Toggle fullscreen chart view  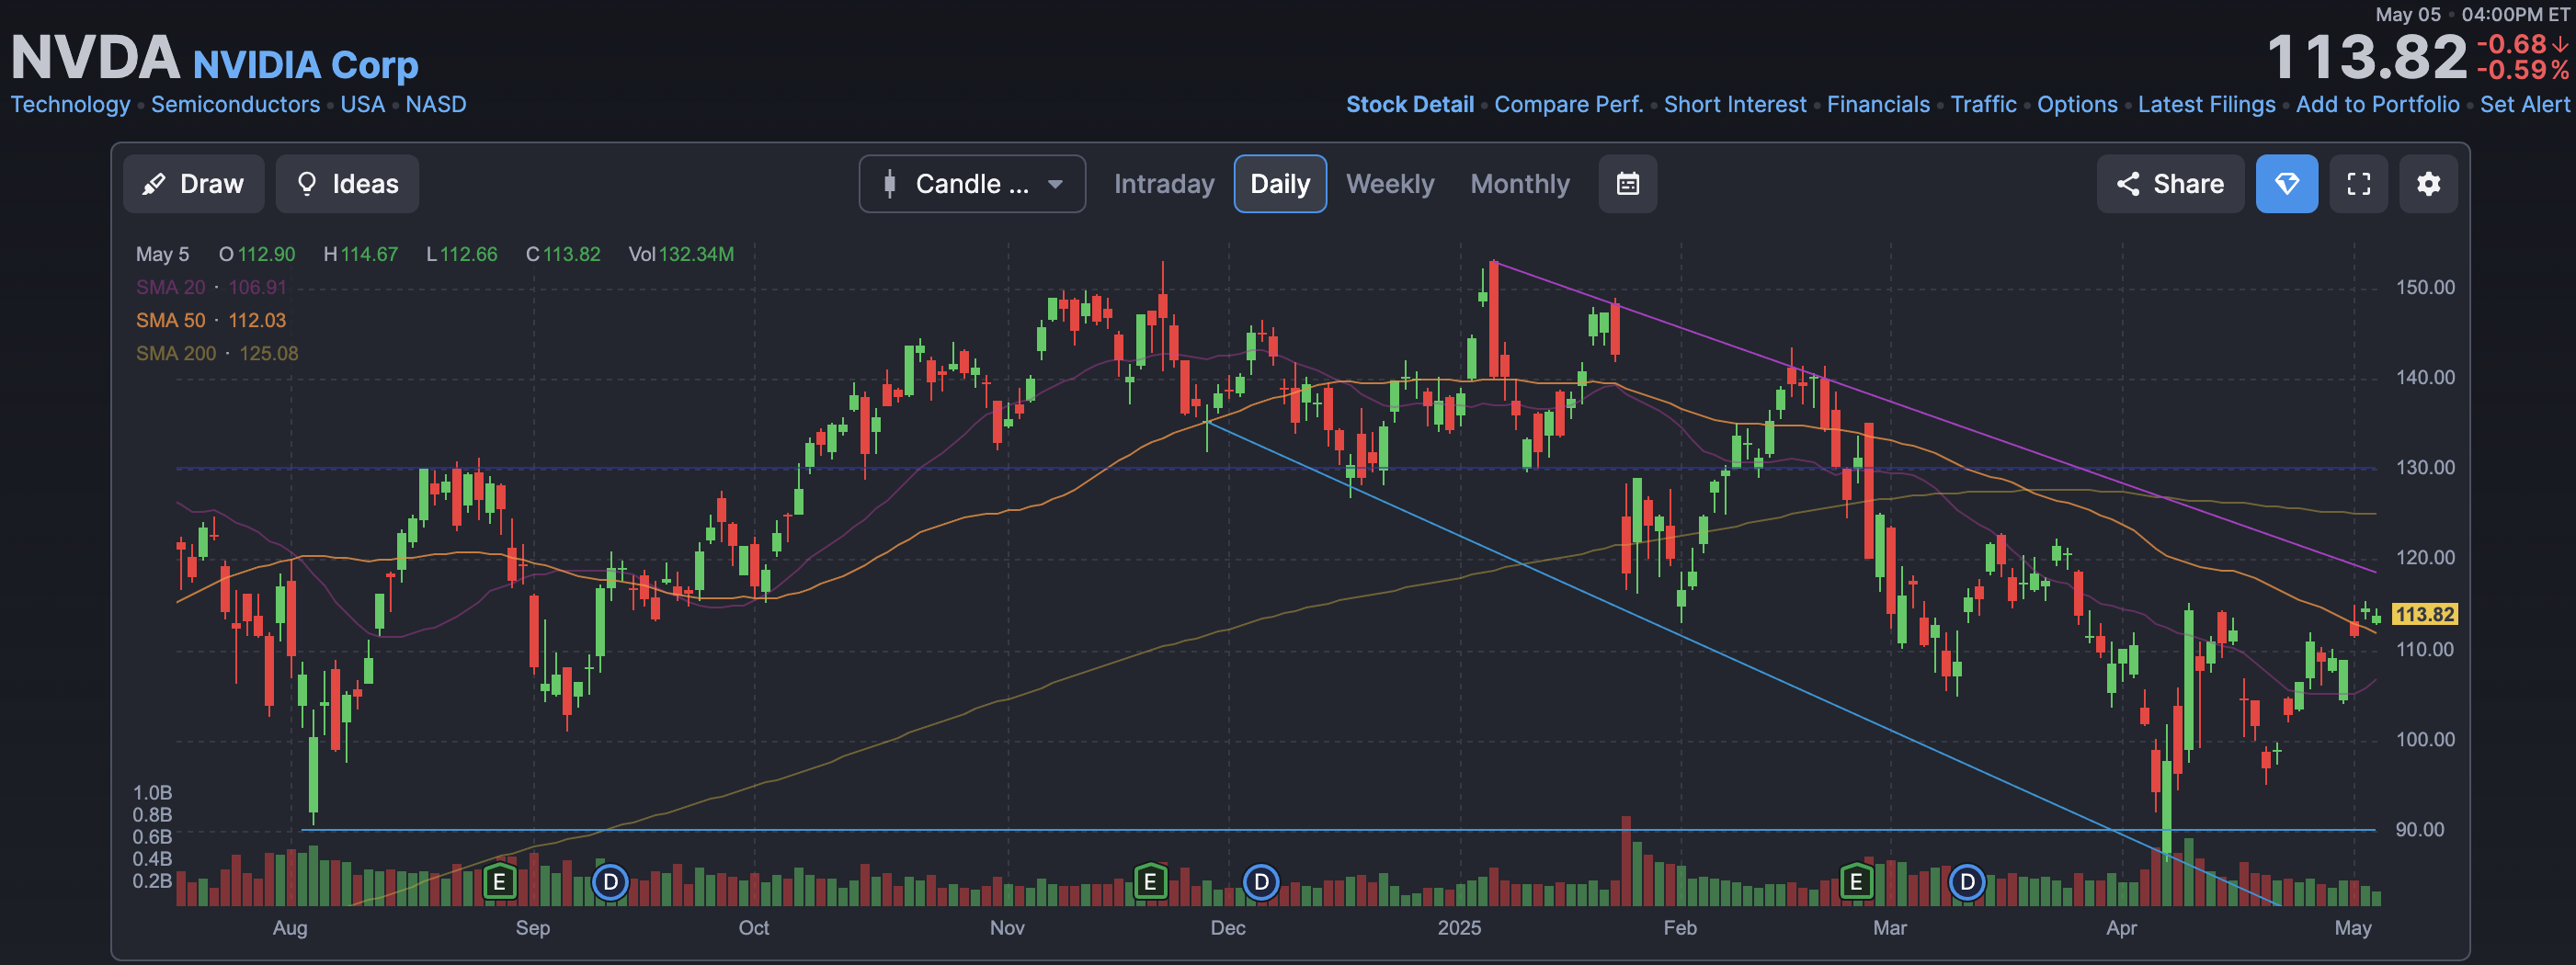click(x=2359, y=184)
